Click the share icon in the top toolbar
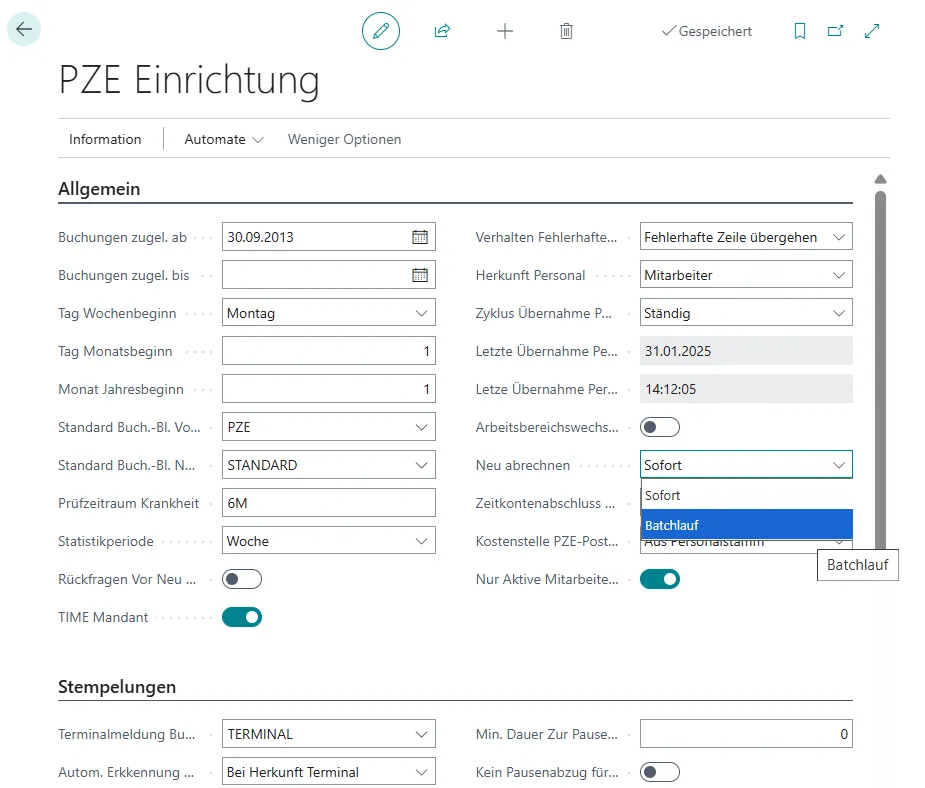This screenshot has width=925, height=788. pyautogui.click(x=441, y=31)
